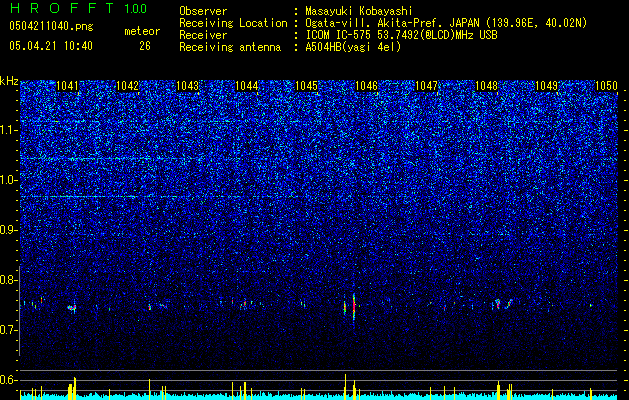Click the kHz axis unit label
Image resolution: width=629 pixels, height=400 pixels.
pos(9,81)
